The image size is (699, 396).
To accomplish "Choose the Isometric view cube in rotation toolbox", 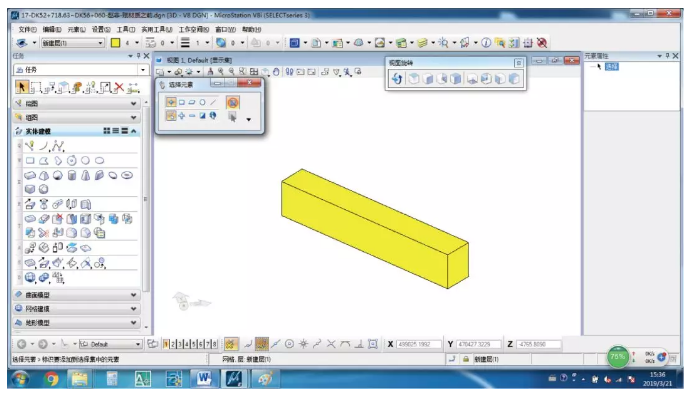I will click(x=455, y=79).
